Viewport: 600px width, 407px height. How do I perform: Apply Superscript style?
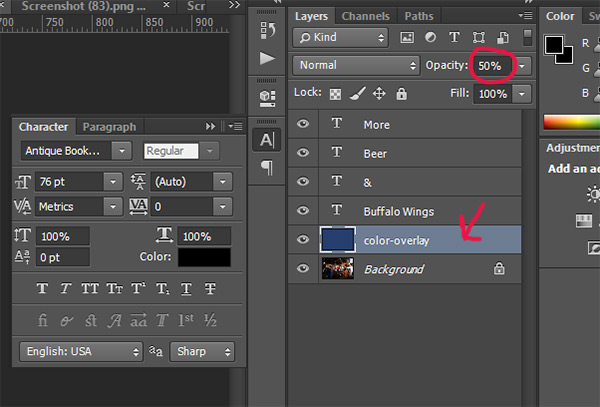(138, 288)
